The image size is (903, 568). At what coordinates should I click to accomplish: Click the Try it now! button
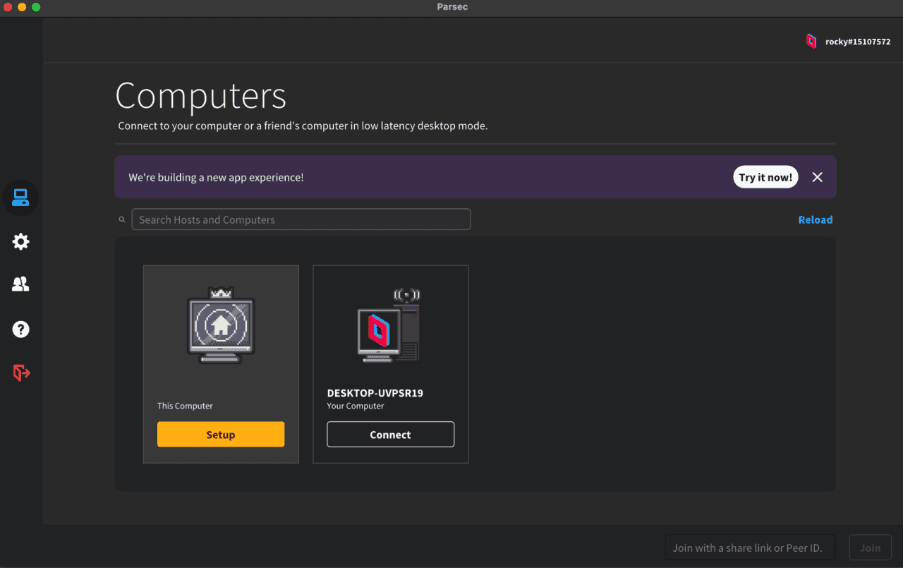[765, 177]
